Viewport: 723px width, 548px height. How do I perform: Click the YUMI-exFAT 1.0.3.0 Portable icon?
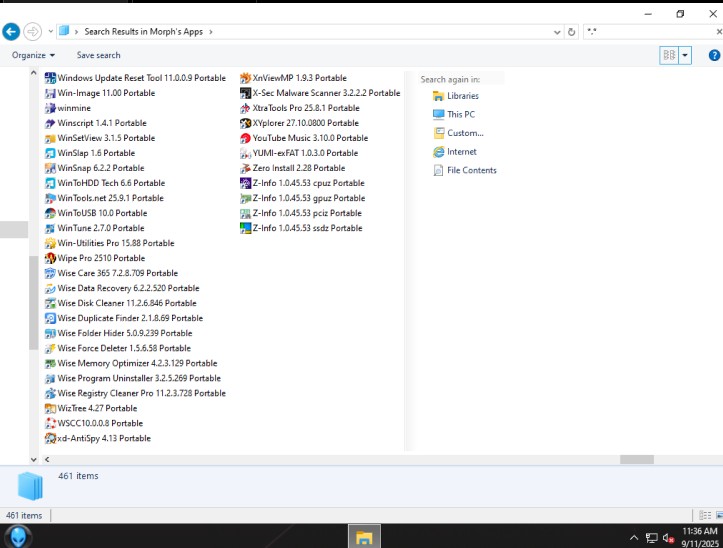[245, 153]
